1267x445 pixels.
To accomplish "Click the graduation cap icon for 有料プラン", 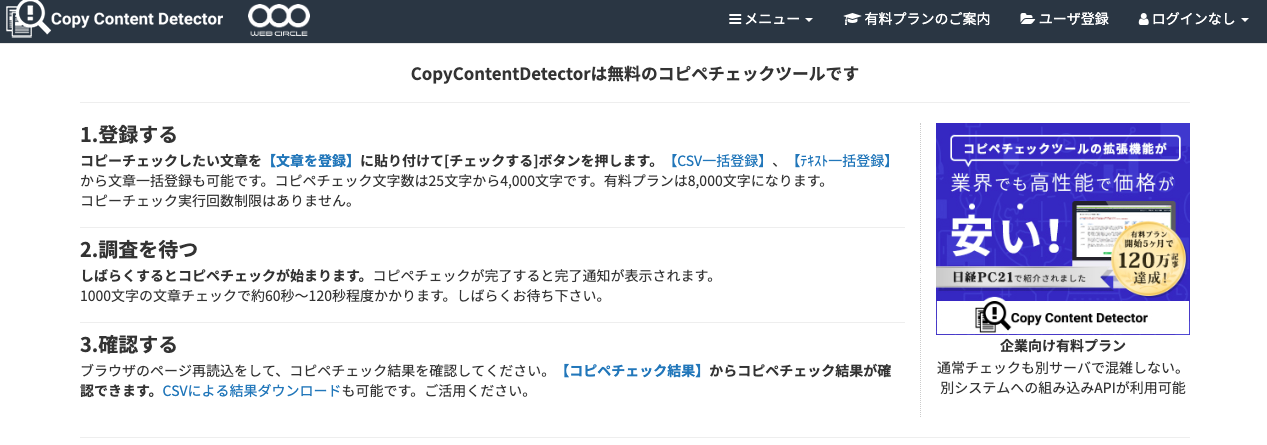I will click(852, 19).
